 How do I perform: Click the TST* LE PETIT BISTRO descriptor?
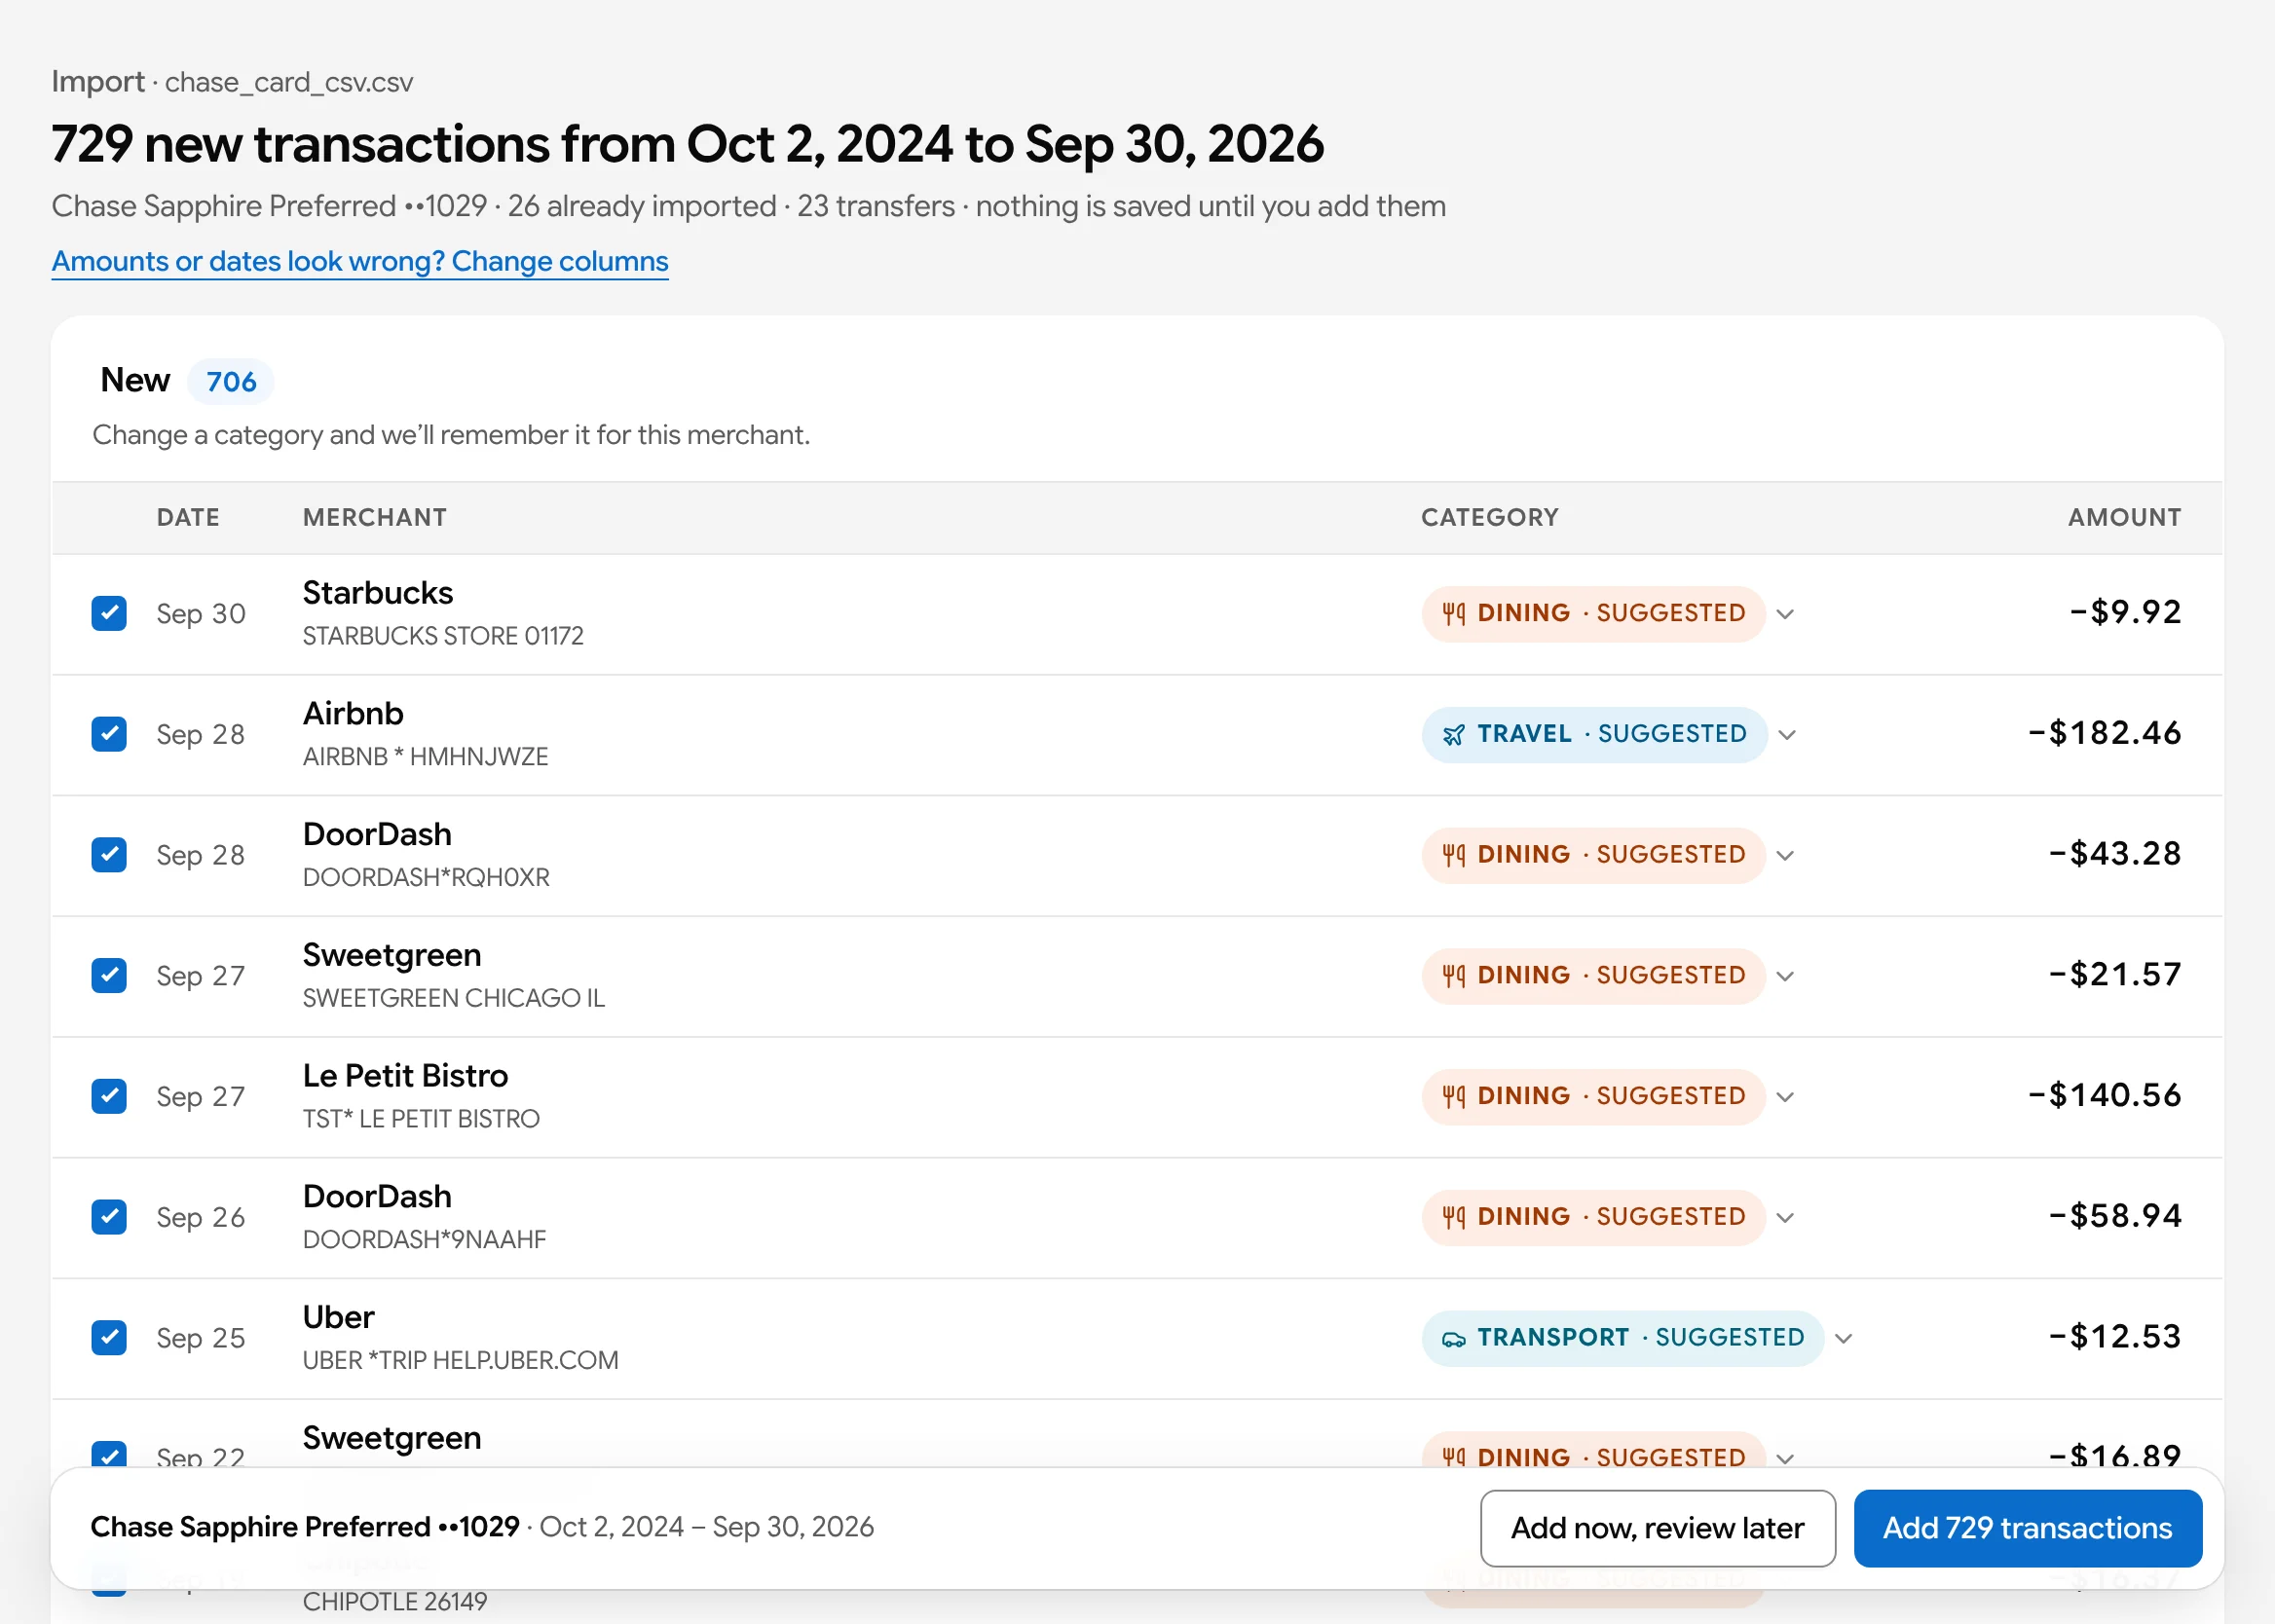421,1119
